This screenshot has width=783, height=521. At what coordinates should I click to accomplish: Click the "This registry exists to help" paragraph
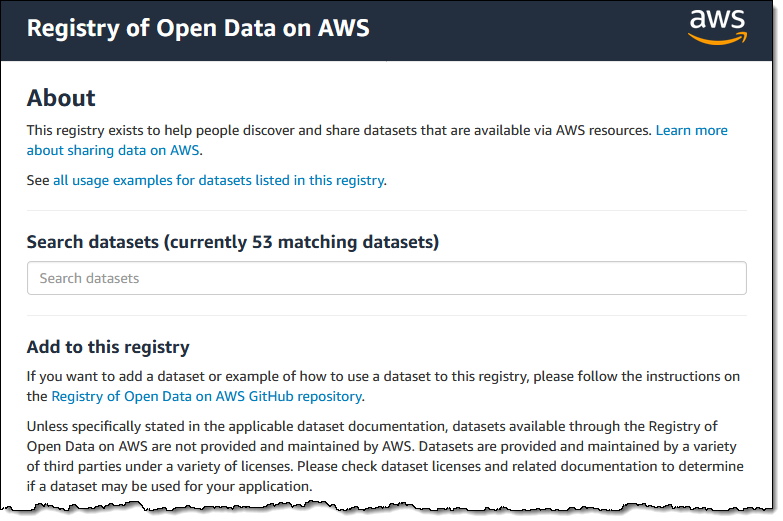[300, 131]
